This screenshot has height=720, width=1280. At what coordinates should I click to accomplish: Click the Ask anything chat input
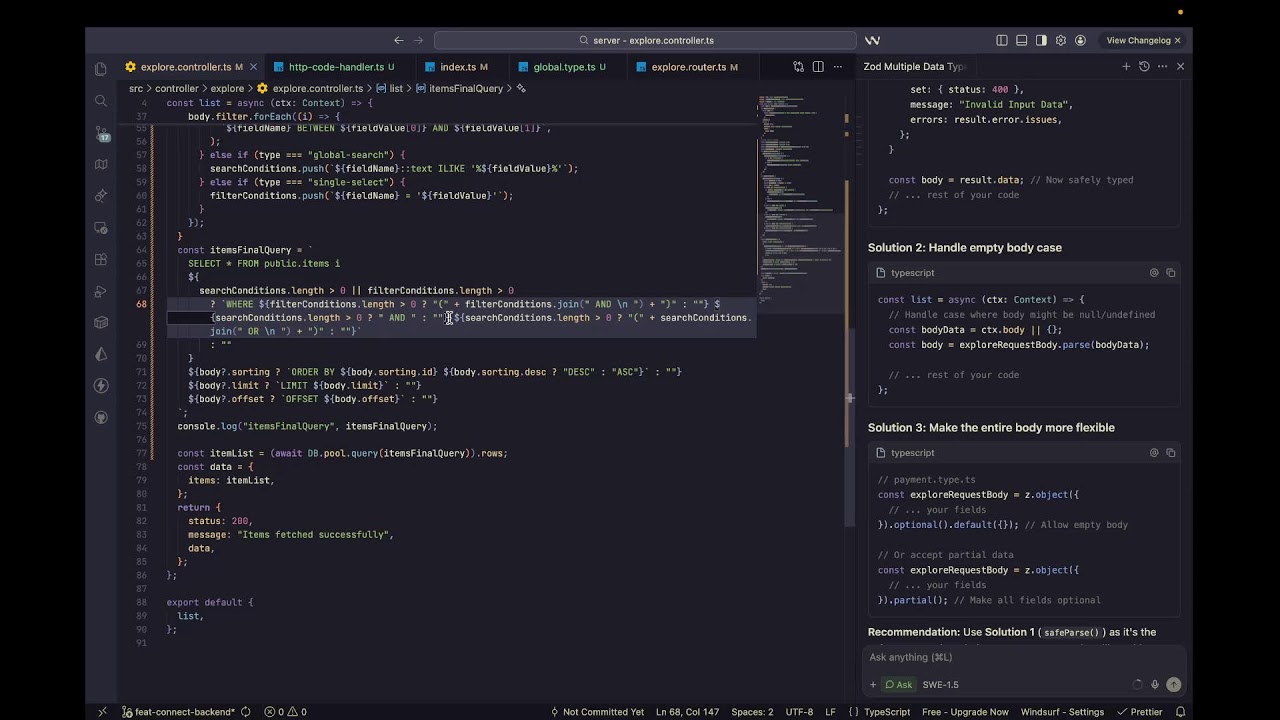[x=1024, y=657]
